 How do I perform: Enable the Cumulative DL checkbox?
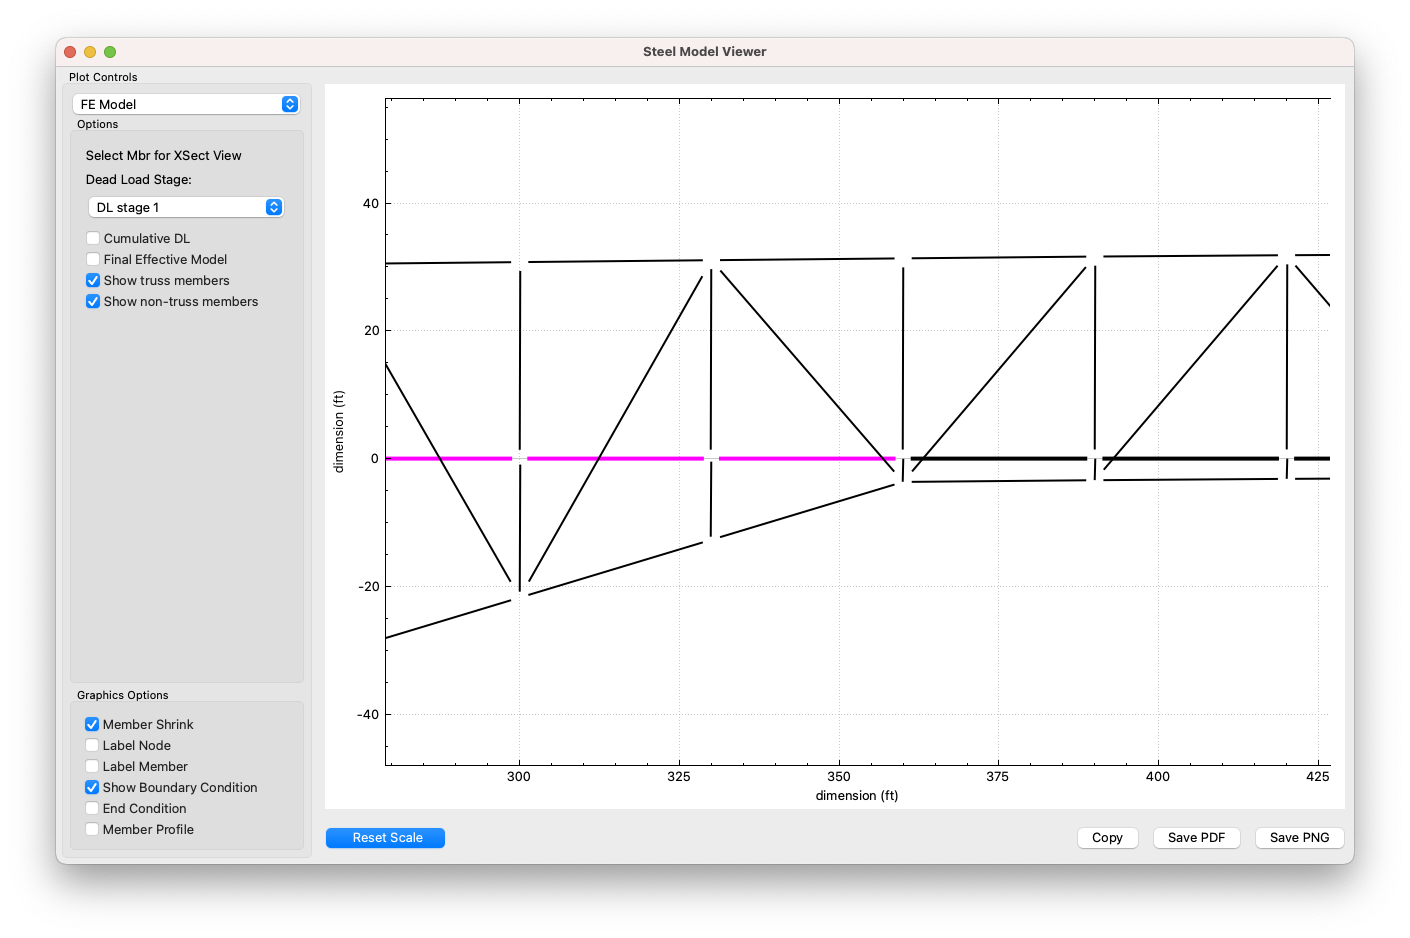93,238
